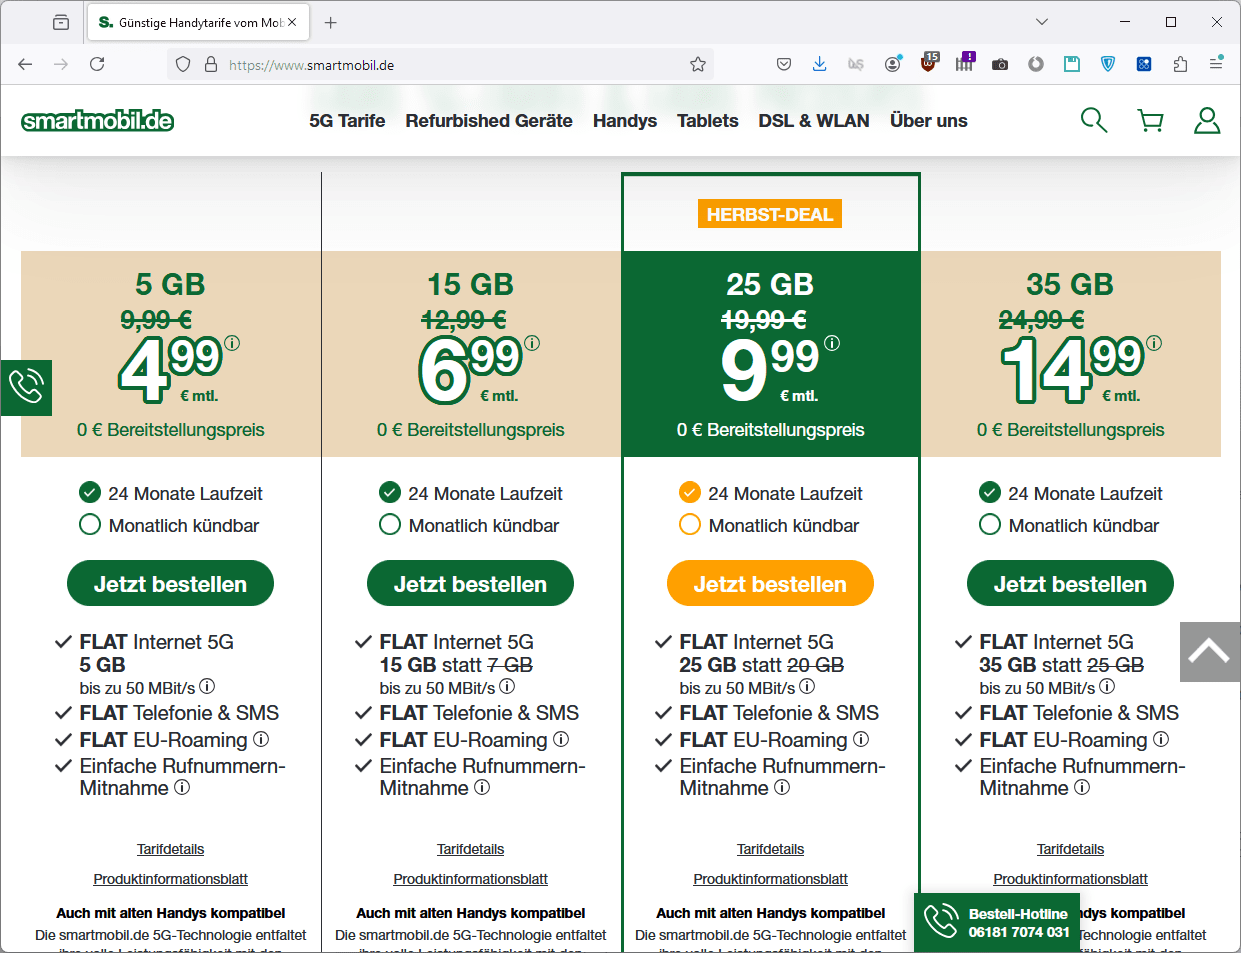Click the blue shield VPN extension icon
The width and height of the screenshot is (1241, 953).
click(x=1108, y=64)
